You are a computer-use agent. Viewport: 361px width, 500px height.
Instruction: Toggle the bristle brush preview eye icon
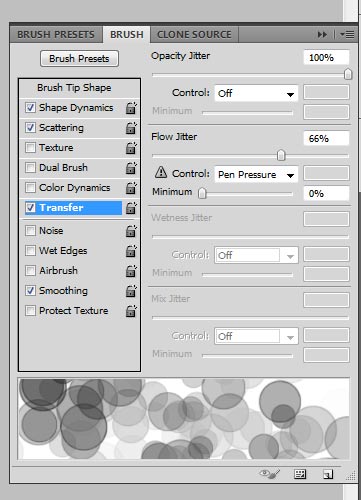(270, 474)
